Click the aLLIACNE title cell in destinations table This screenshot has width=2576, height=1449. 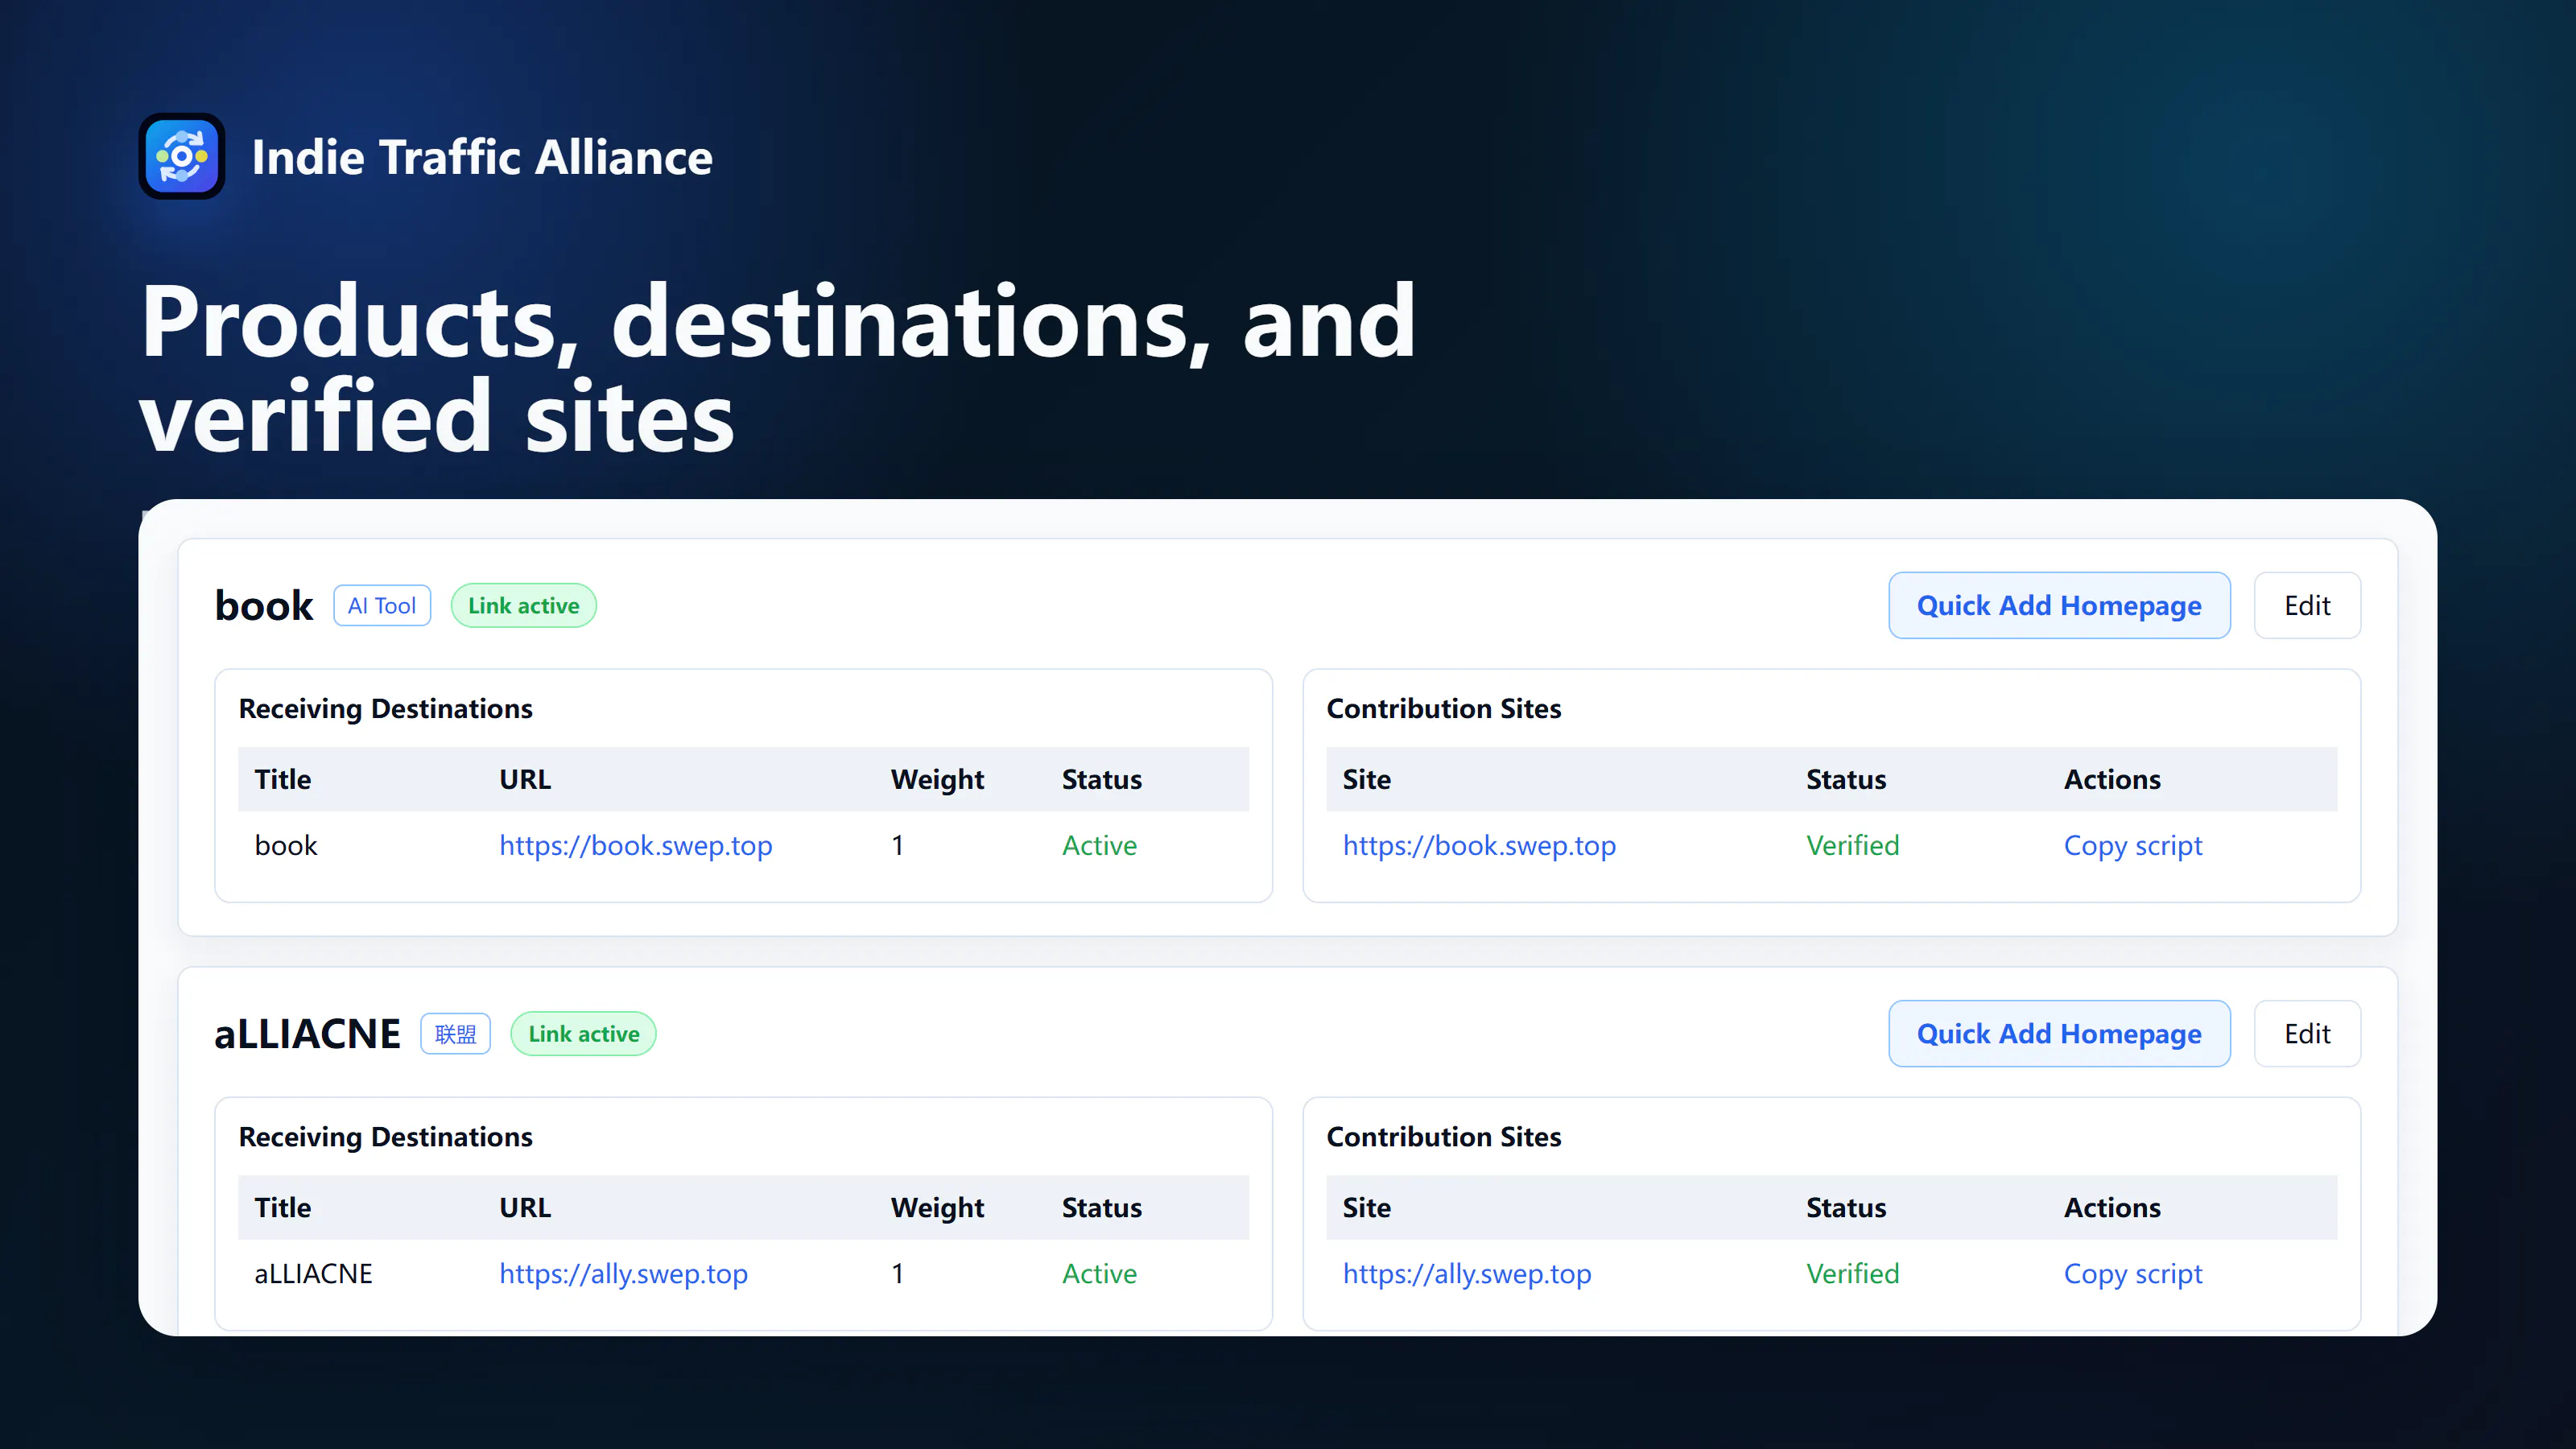coord(313,1273)
